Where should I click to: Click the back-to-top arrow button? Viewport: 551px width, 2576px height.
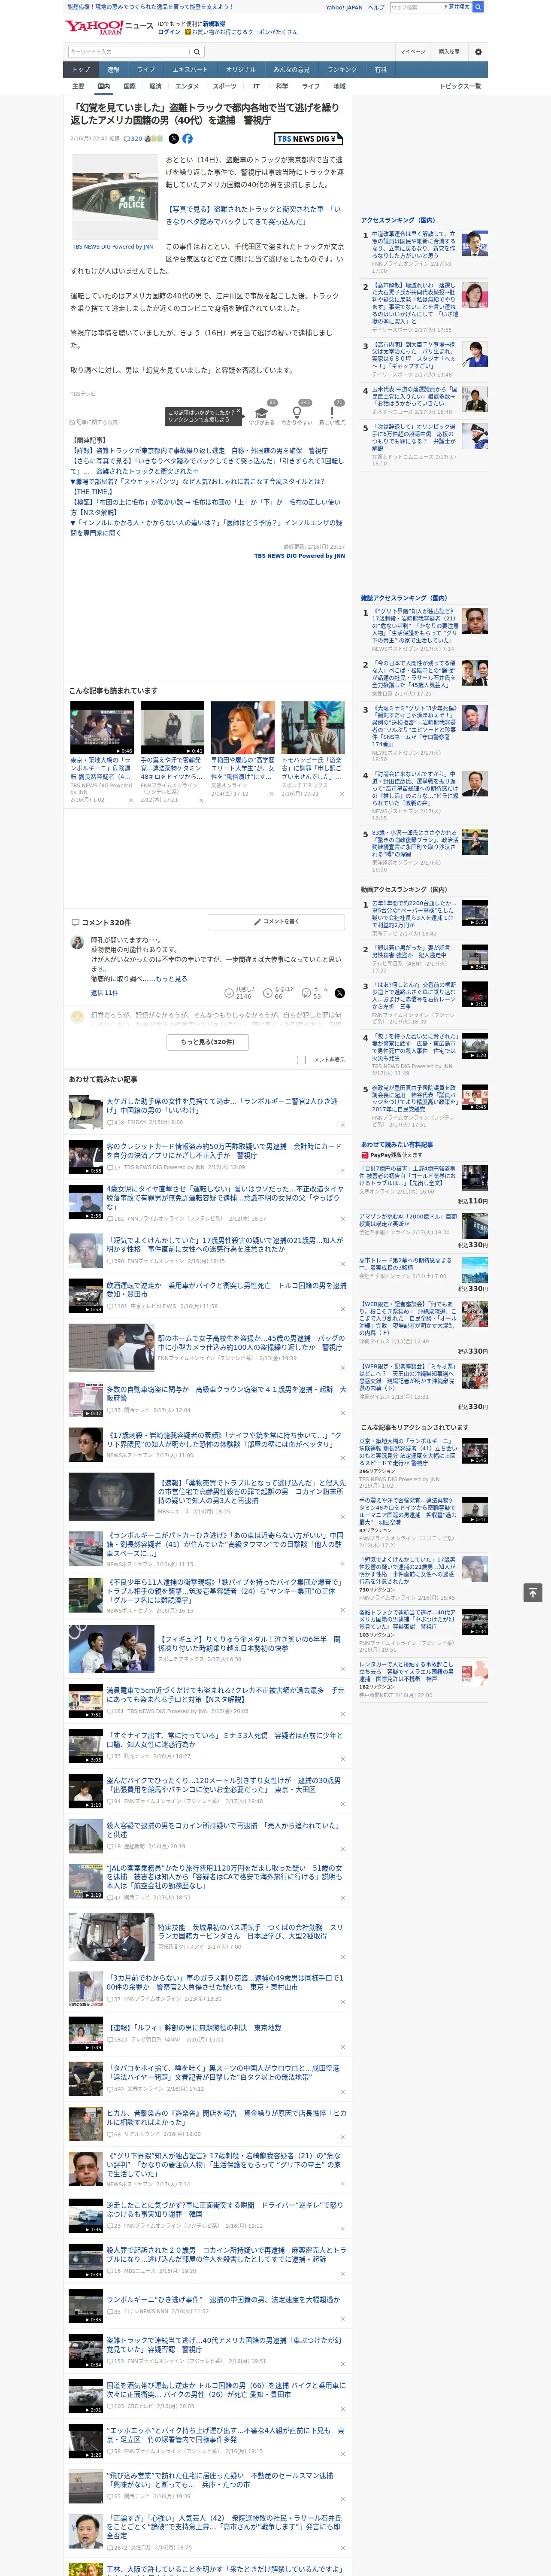tap(533, 1592)
